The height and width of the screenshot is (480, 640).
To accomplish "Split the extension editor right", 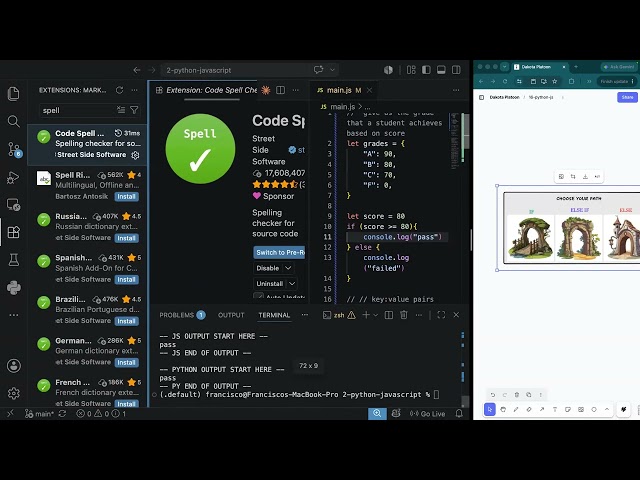I will pos(280,90).
